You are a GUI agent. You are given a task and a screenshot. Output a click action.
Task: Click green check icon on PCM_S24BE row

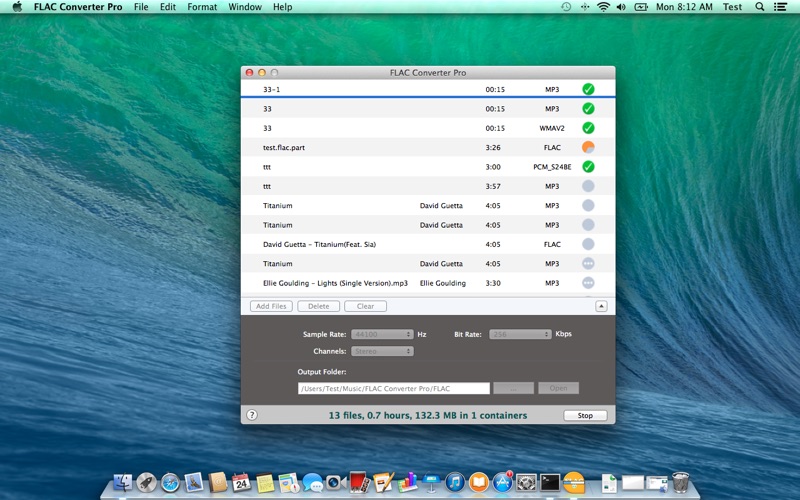pyautogui.click(x=588, y=167)
